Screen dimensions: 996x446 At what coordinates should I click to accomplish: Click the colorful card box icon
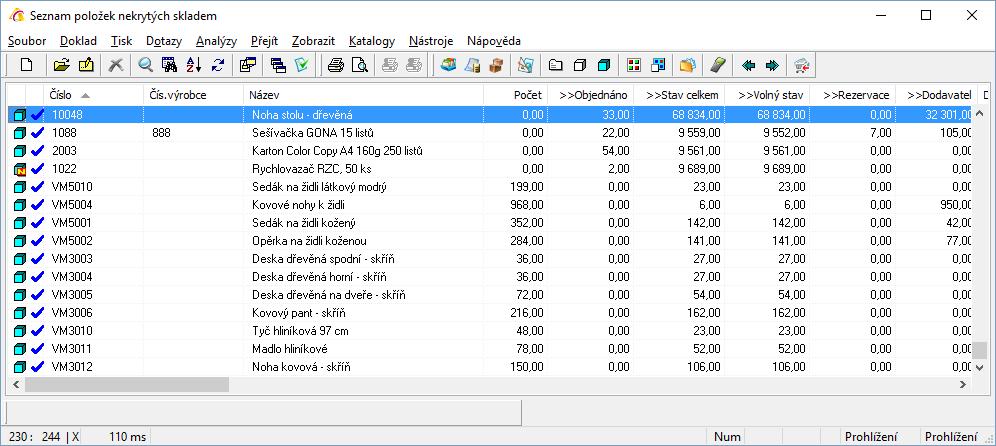448,65
